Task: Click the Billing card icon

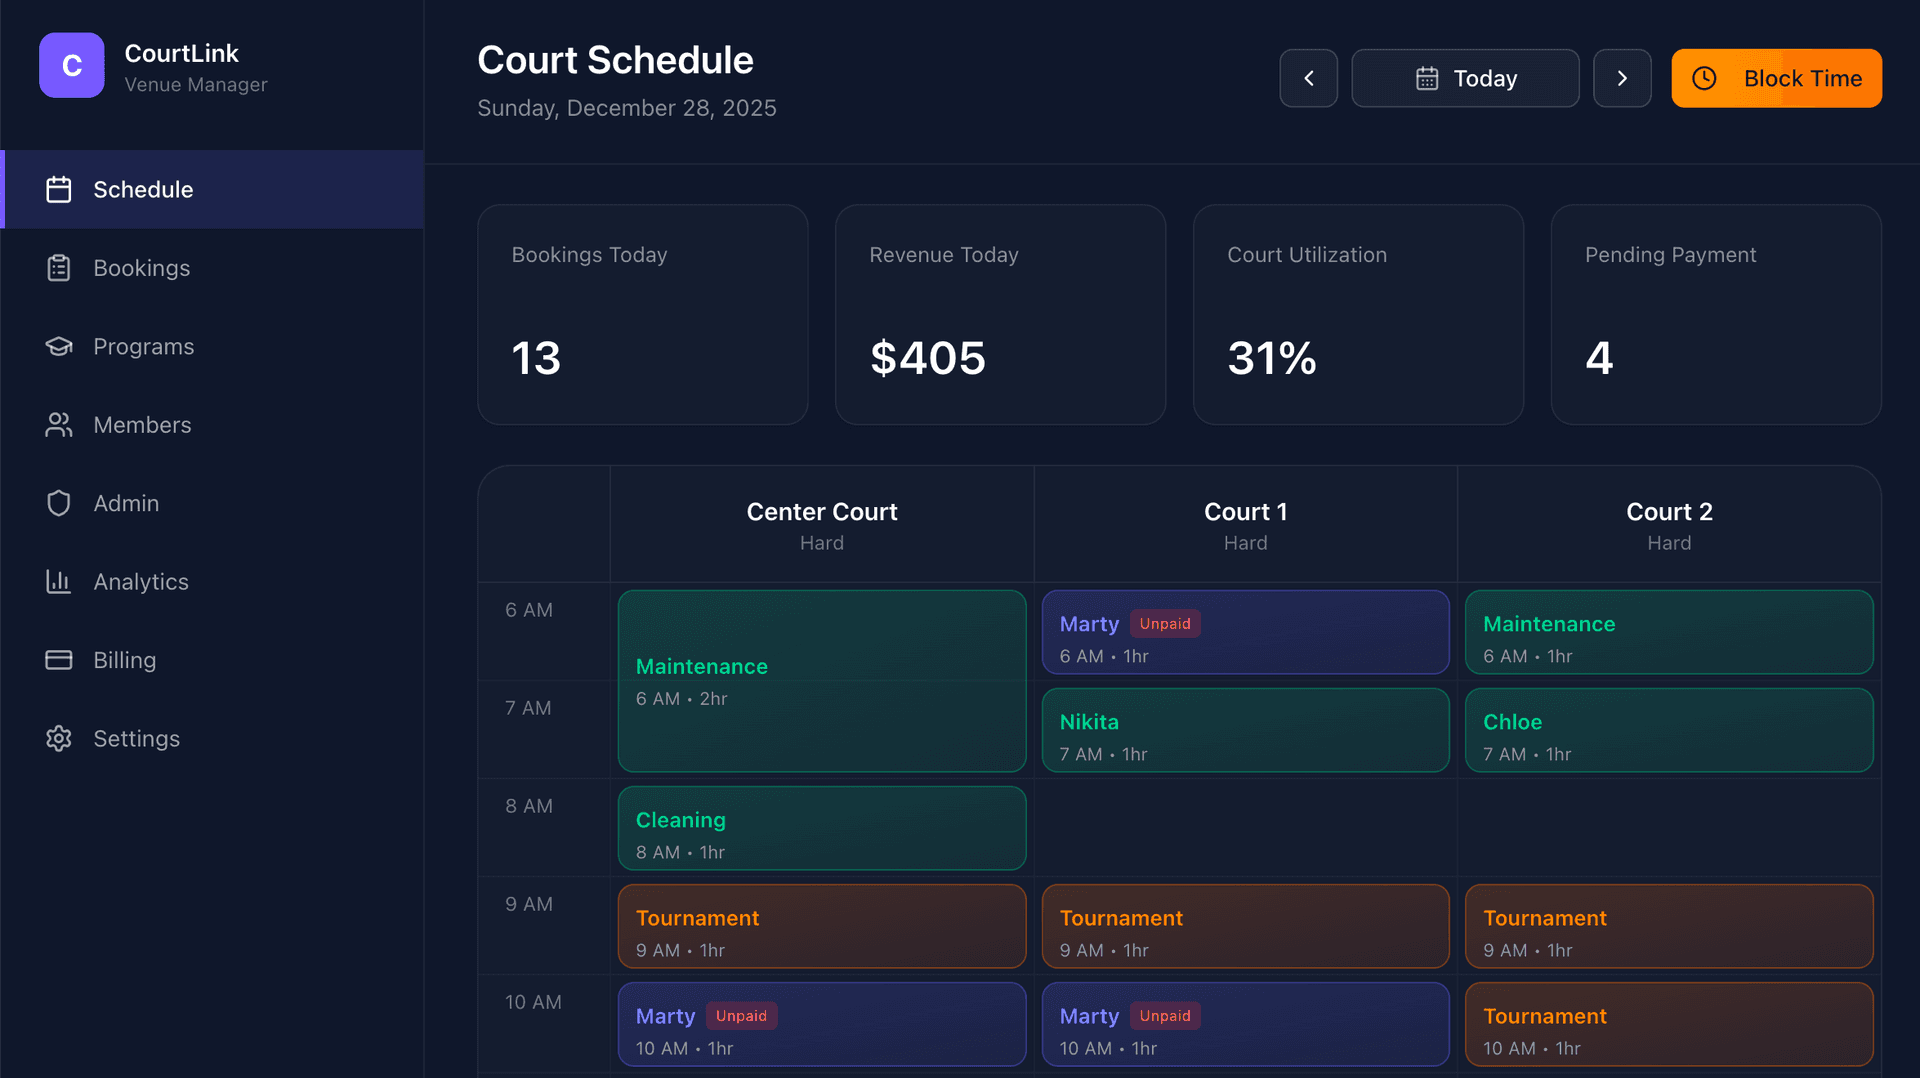Action: 59,660
